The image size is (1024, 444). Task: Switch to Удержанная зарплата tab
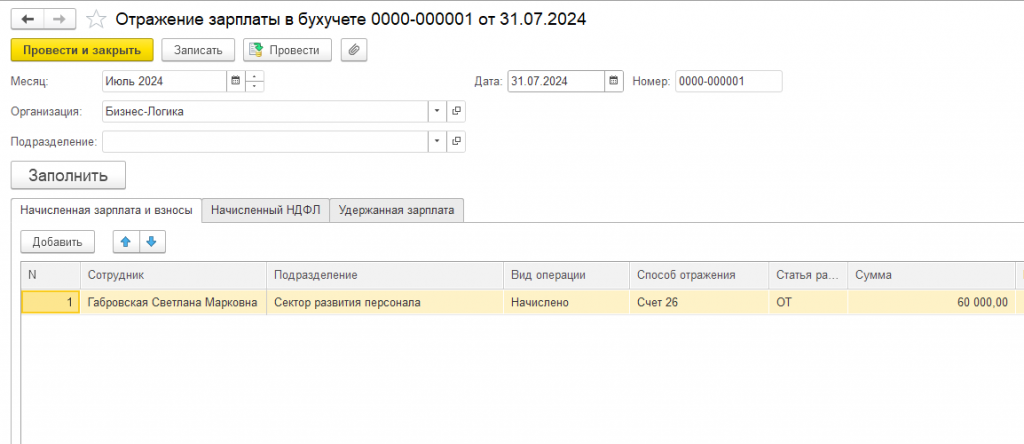(x=396, y=210)
